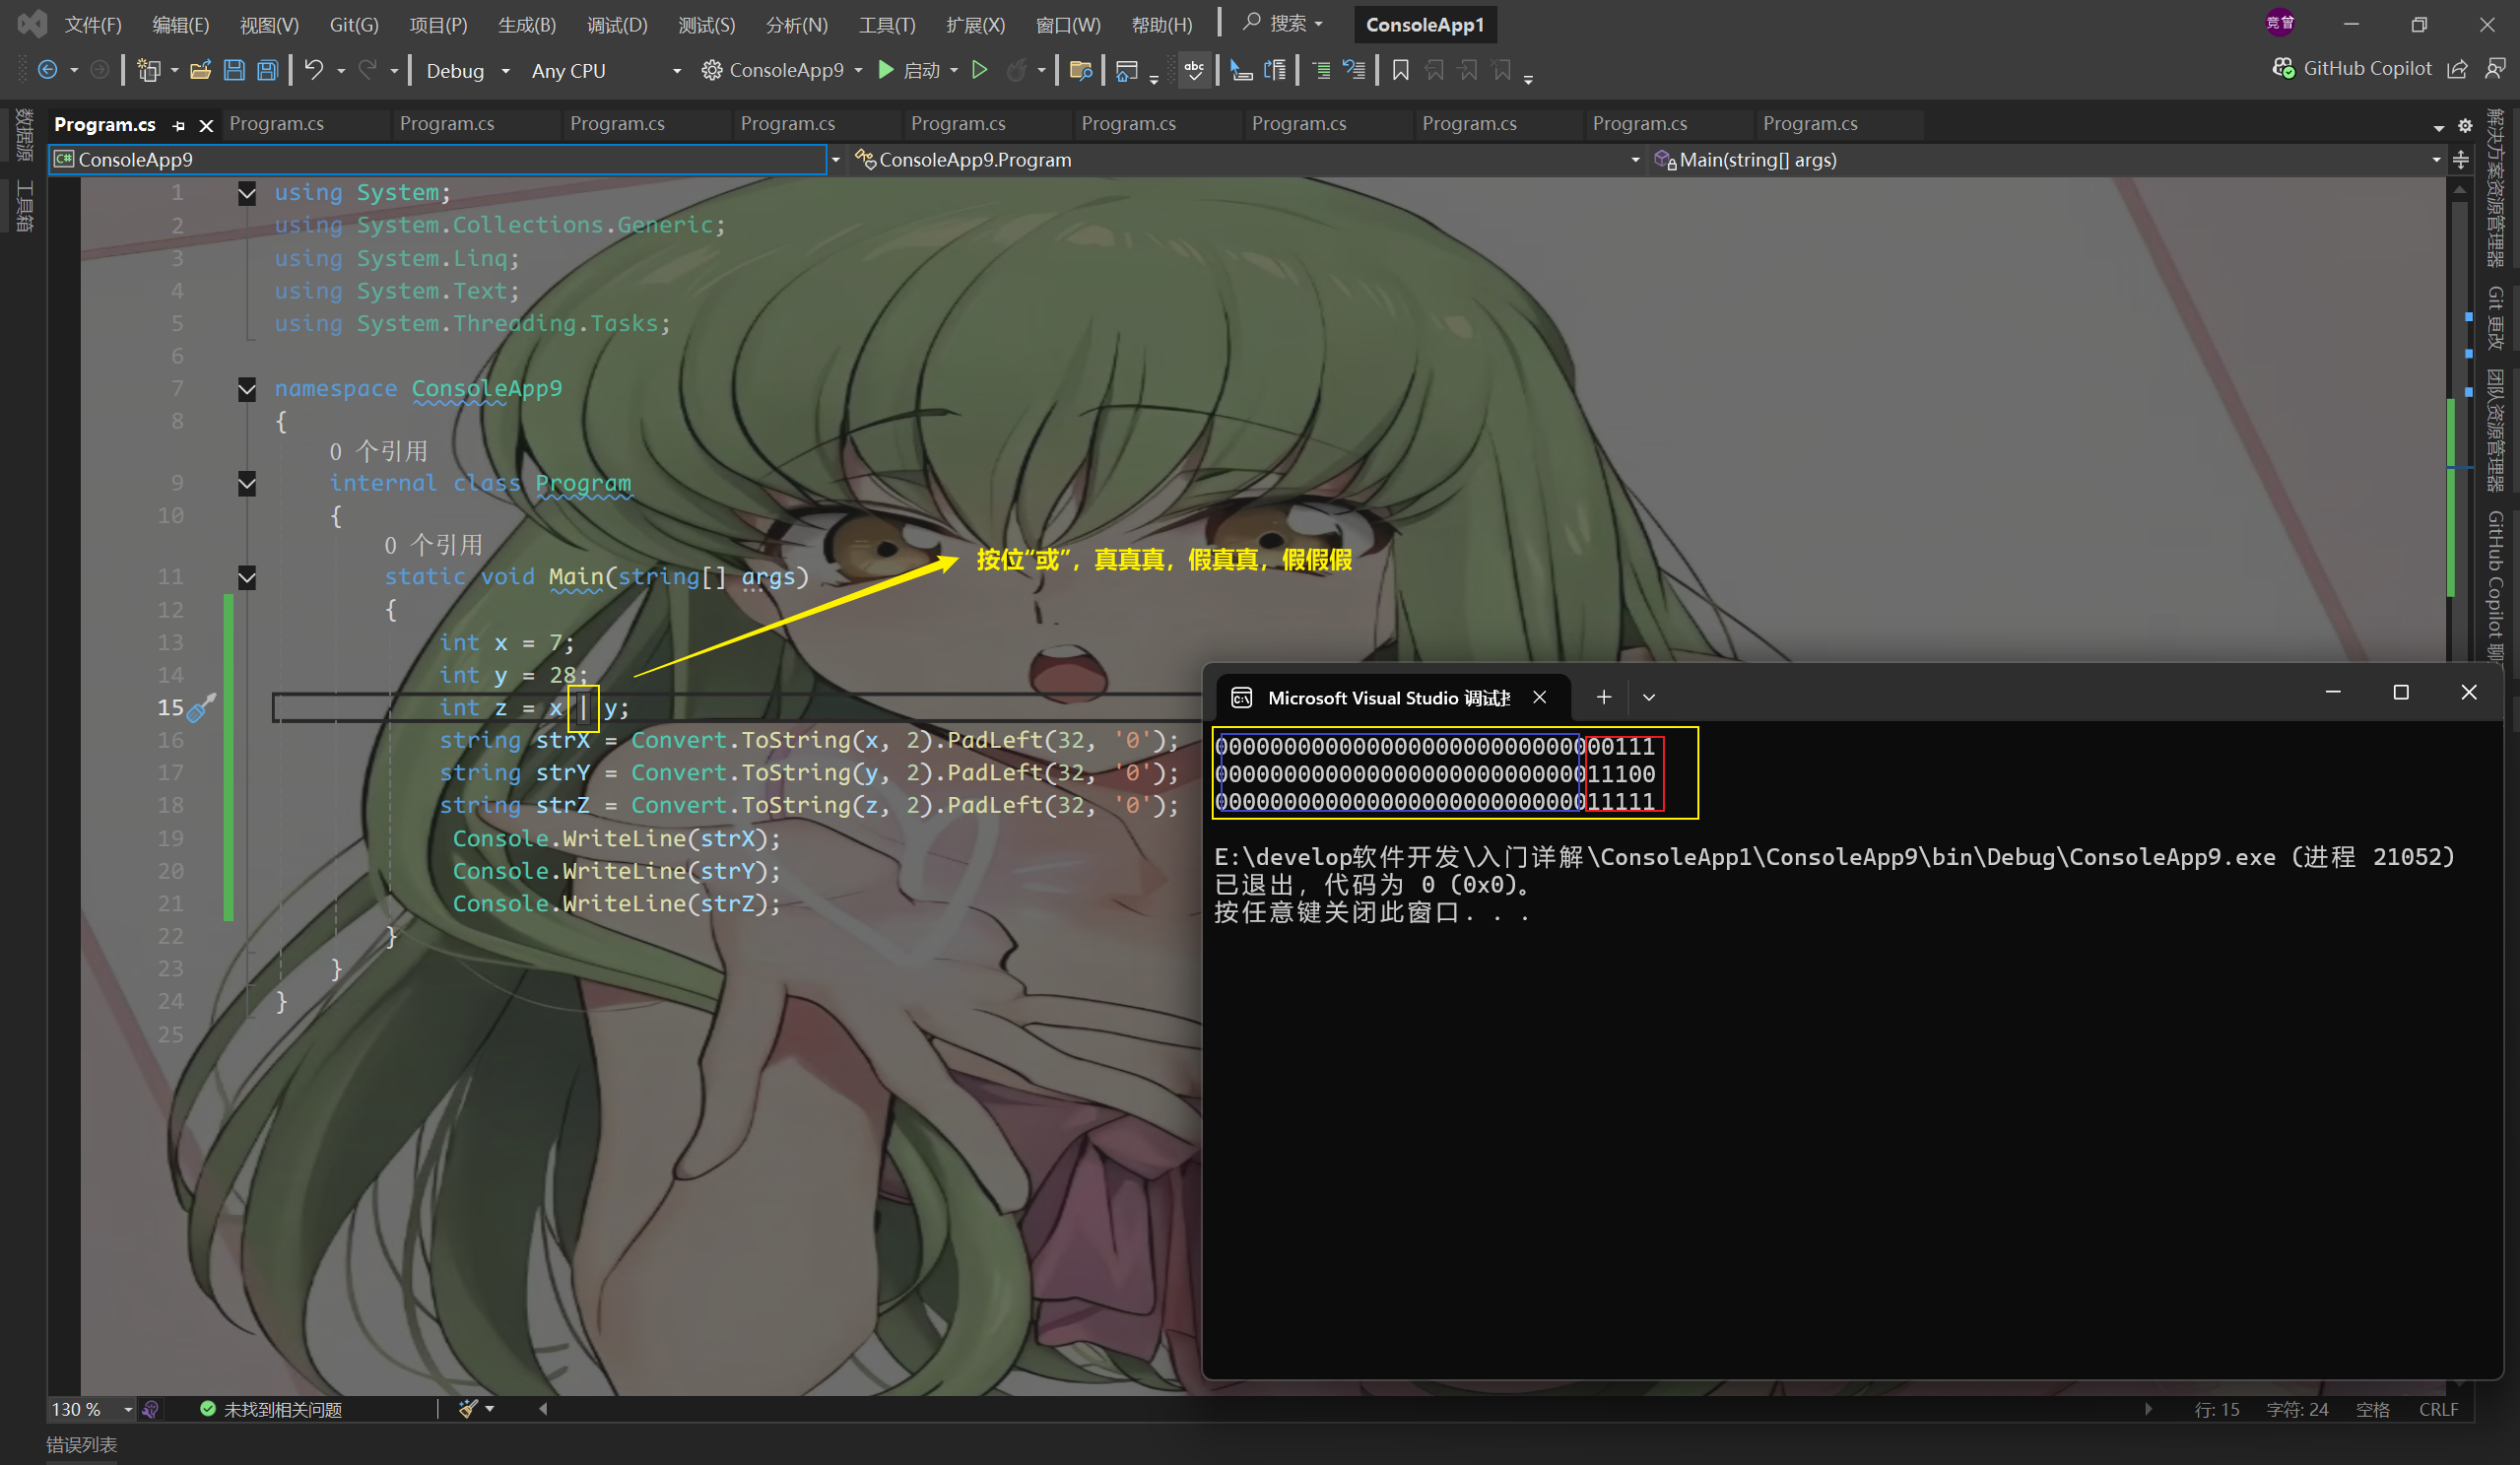Viewport: 2520px width, 1465px height.
Task: Click the 未找到相关问题 status indicator
Action: pos(271,1409)
